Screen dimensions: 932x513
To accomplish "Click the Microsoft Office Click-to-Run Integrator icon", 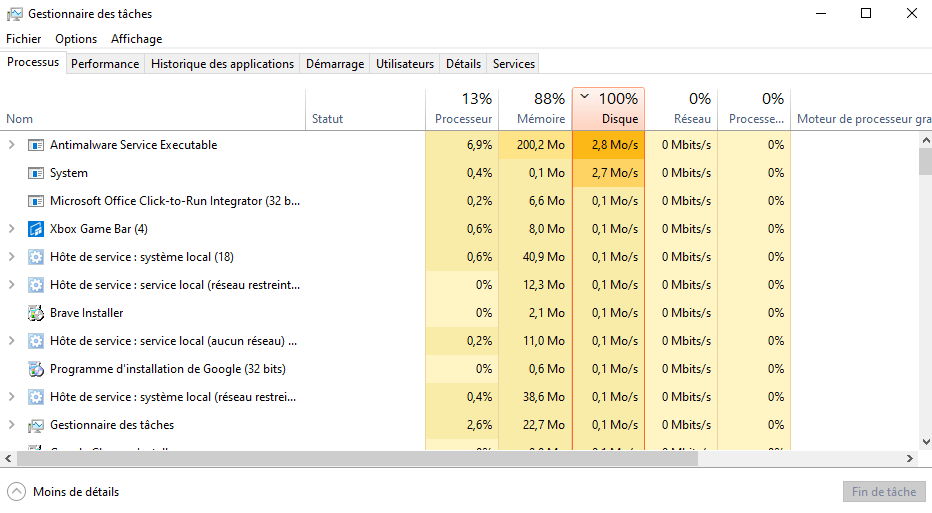I will (x=36, y=201).
